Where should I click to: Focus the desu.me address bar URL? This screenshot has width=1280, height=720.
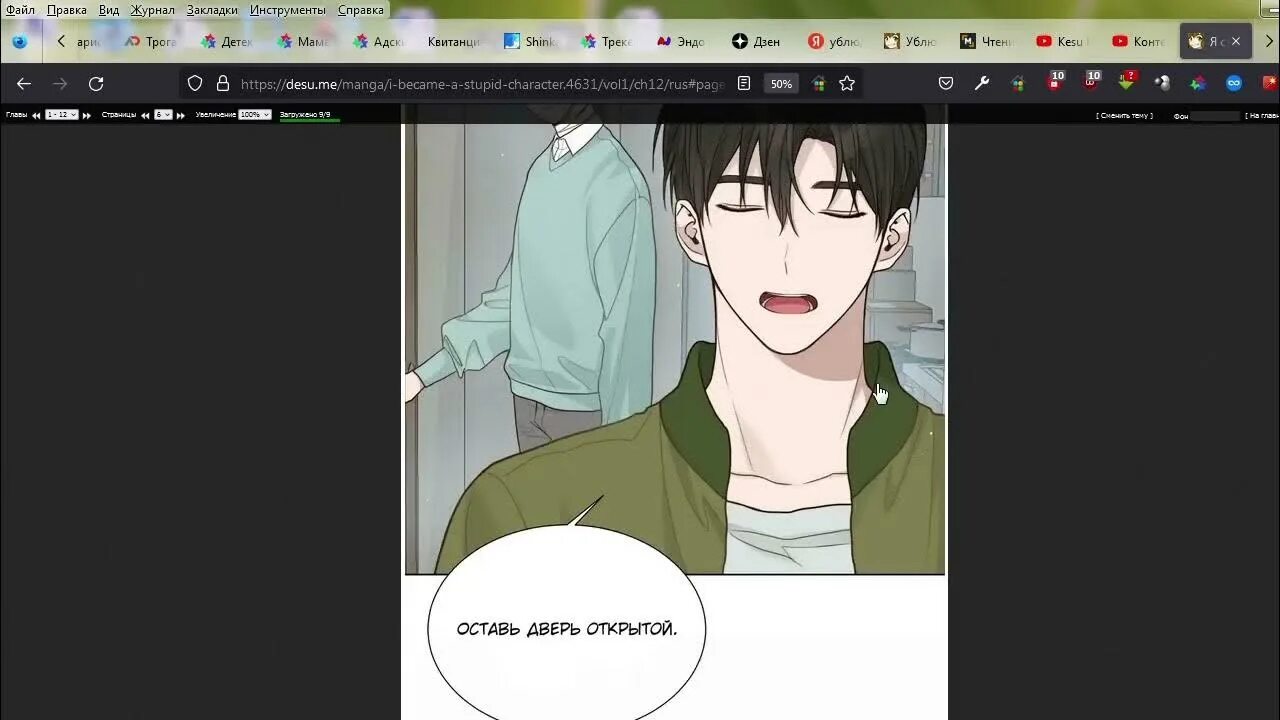(x=482, y=84)
